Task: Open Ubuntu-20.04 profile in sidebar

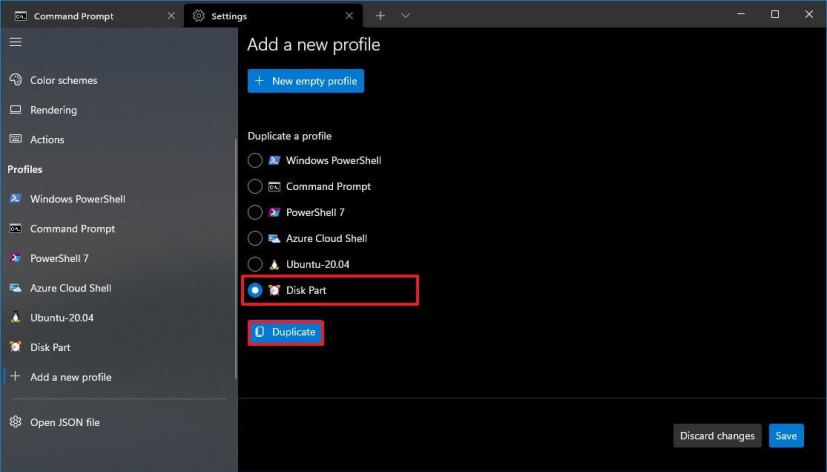Action: [119, 317]
